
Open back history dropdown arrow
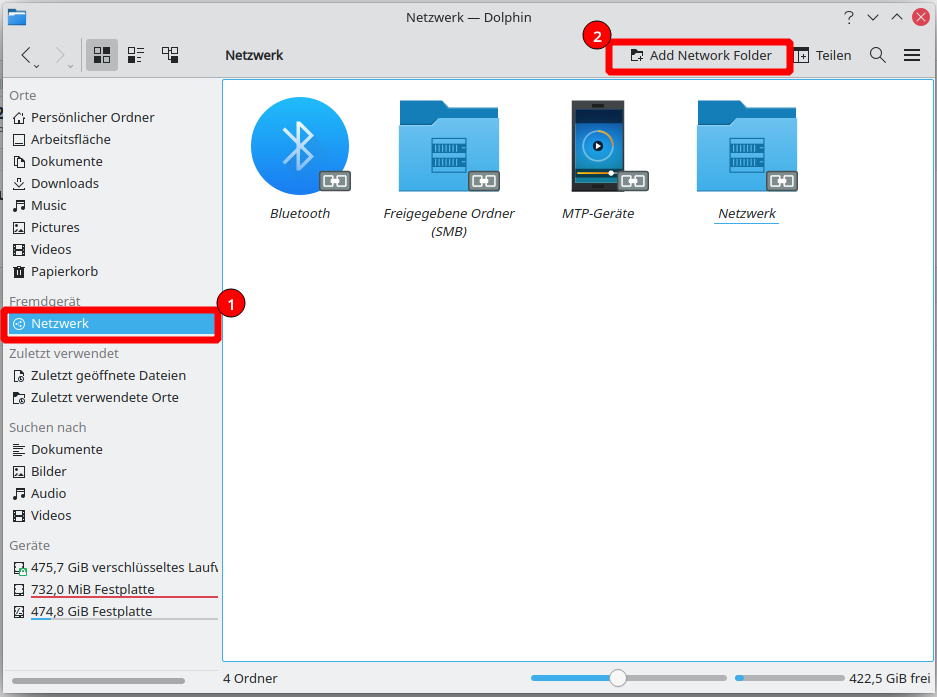coord(36,66)
